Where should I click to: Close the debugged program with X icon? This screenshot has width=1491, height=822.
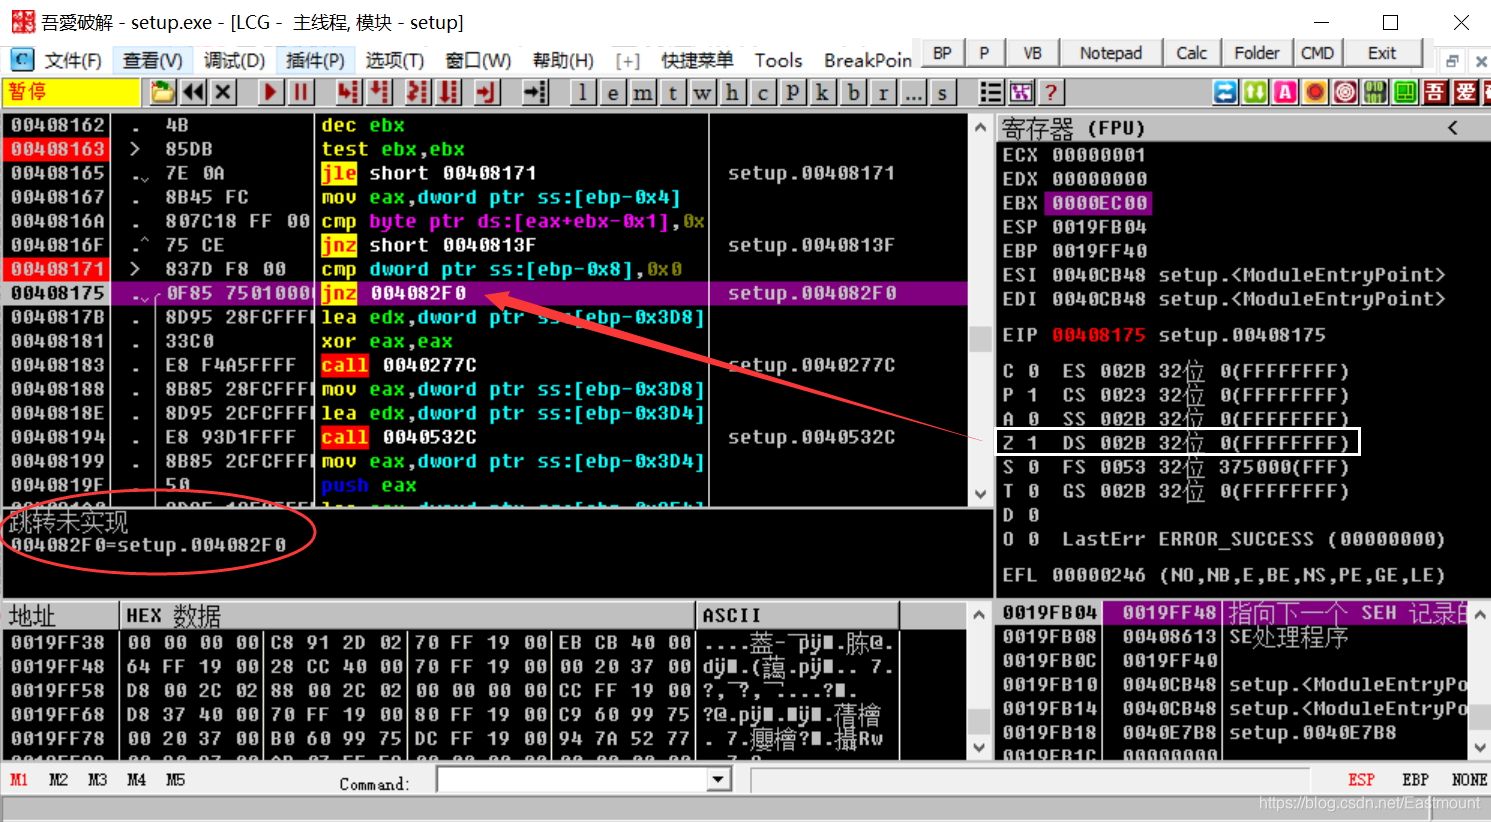point(223,93)
